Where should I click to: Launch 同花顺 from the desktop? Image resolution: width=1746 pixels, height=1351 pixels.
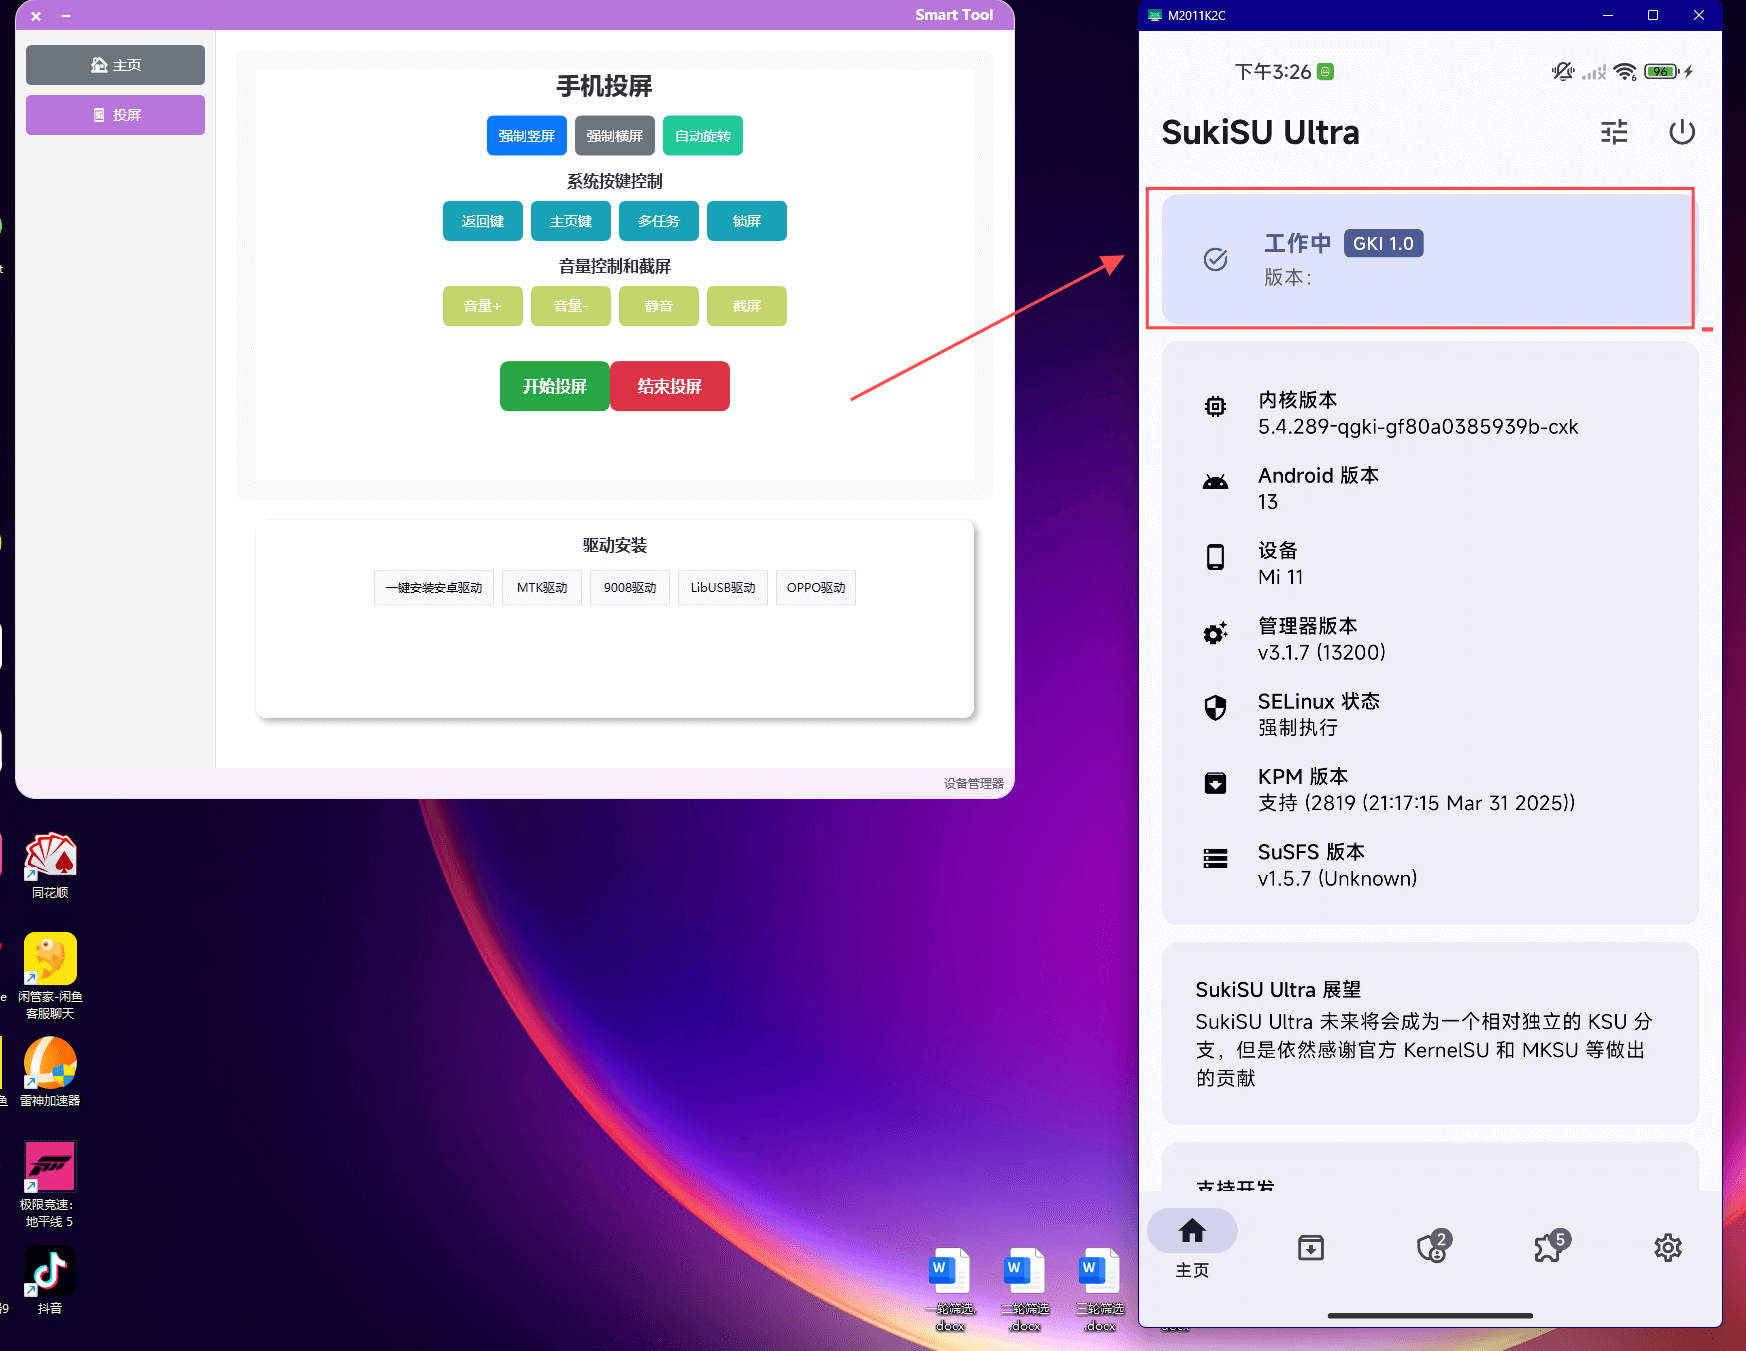click(49, 855)
